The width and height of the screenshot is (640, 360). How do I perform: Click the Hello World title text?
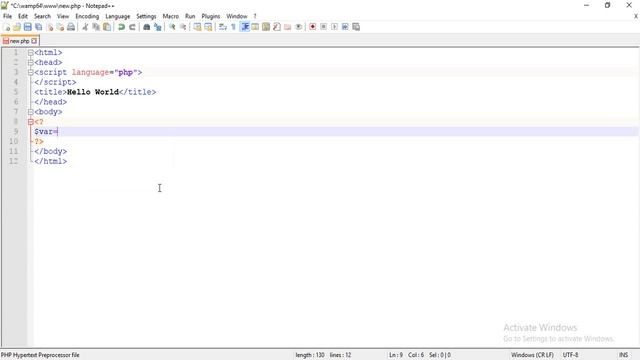point(93,92)
